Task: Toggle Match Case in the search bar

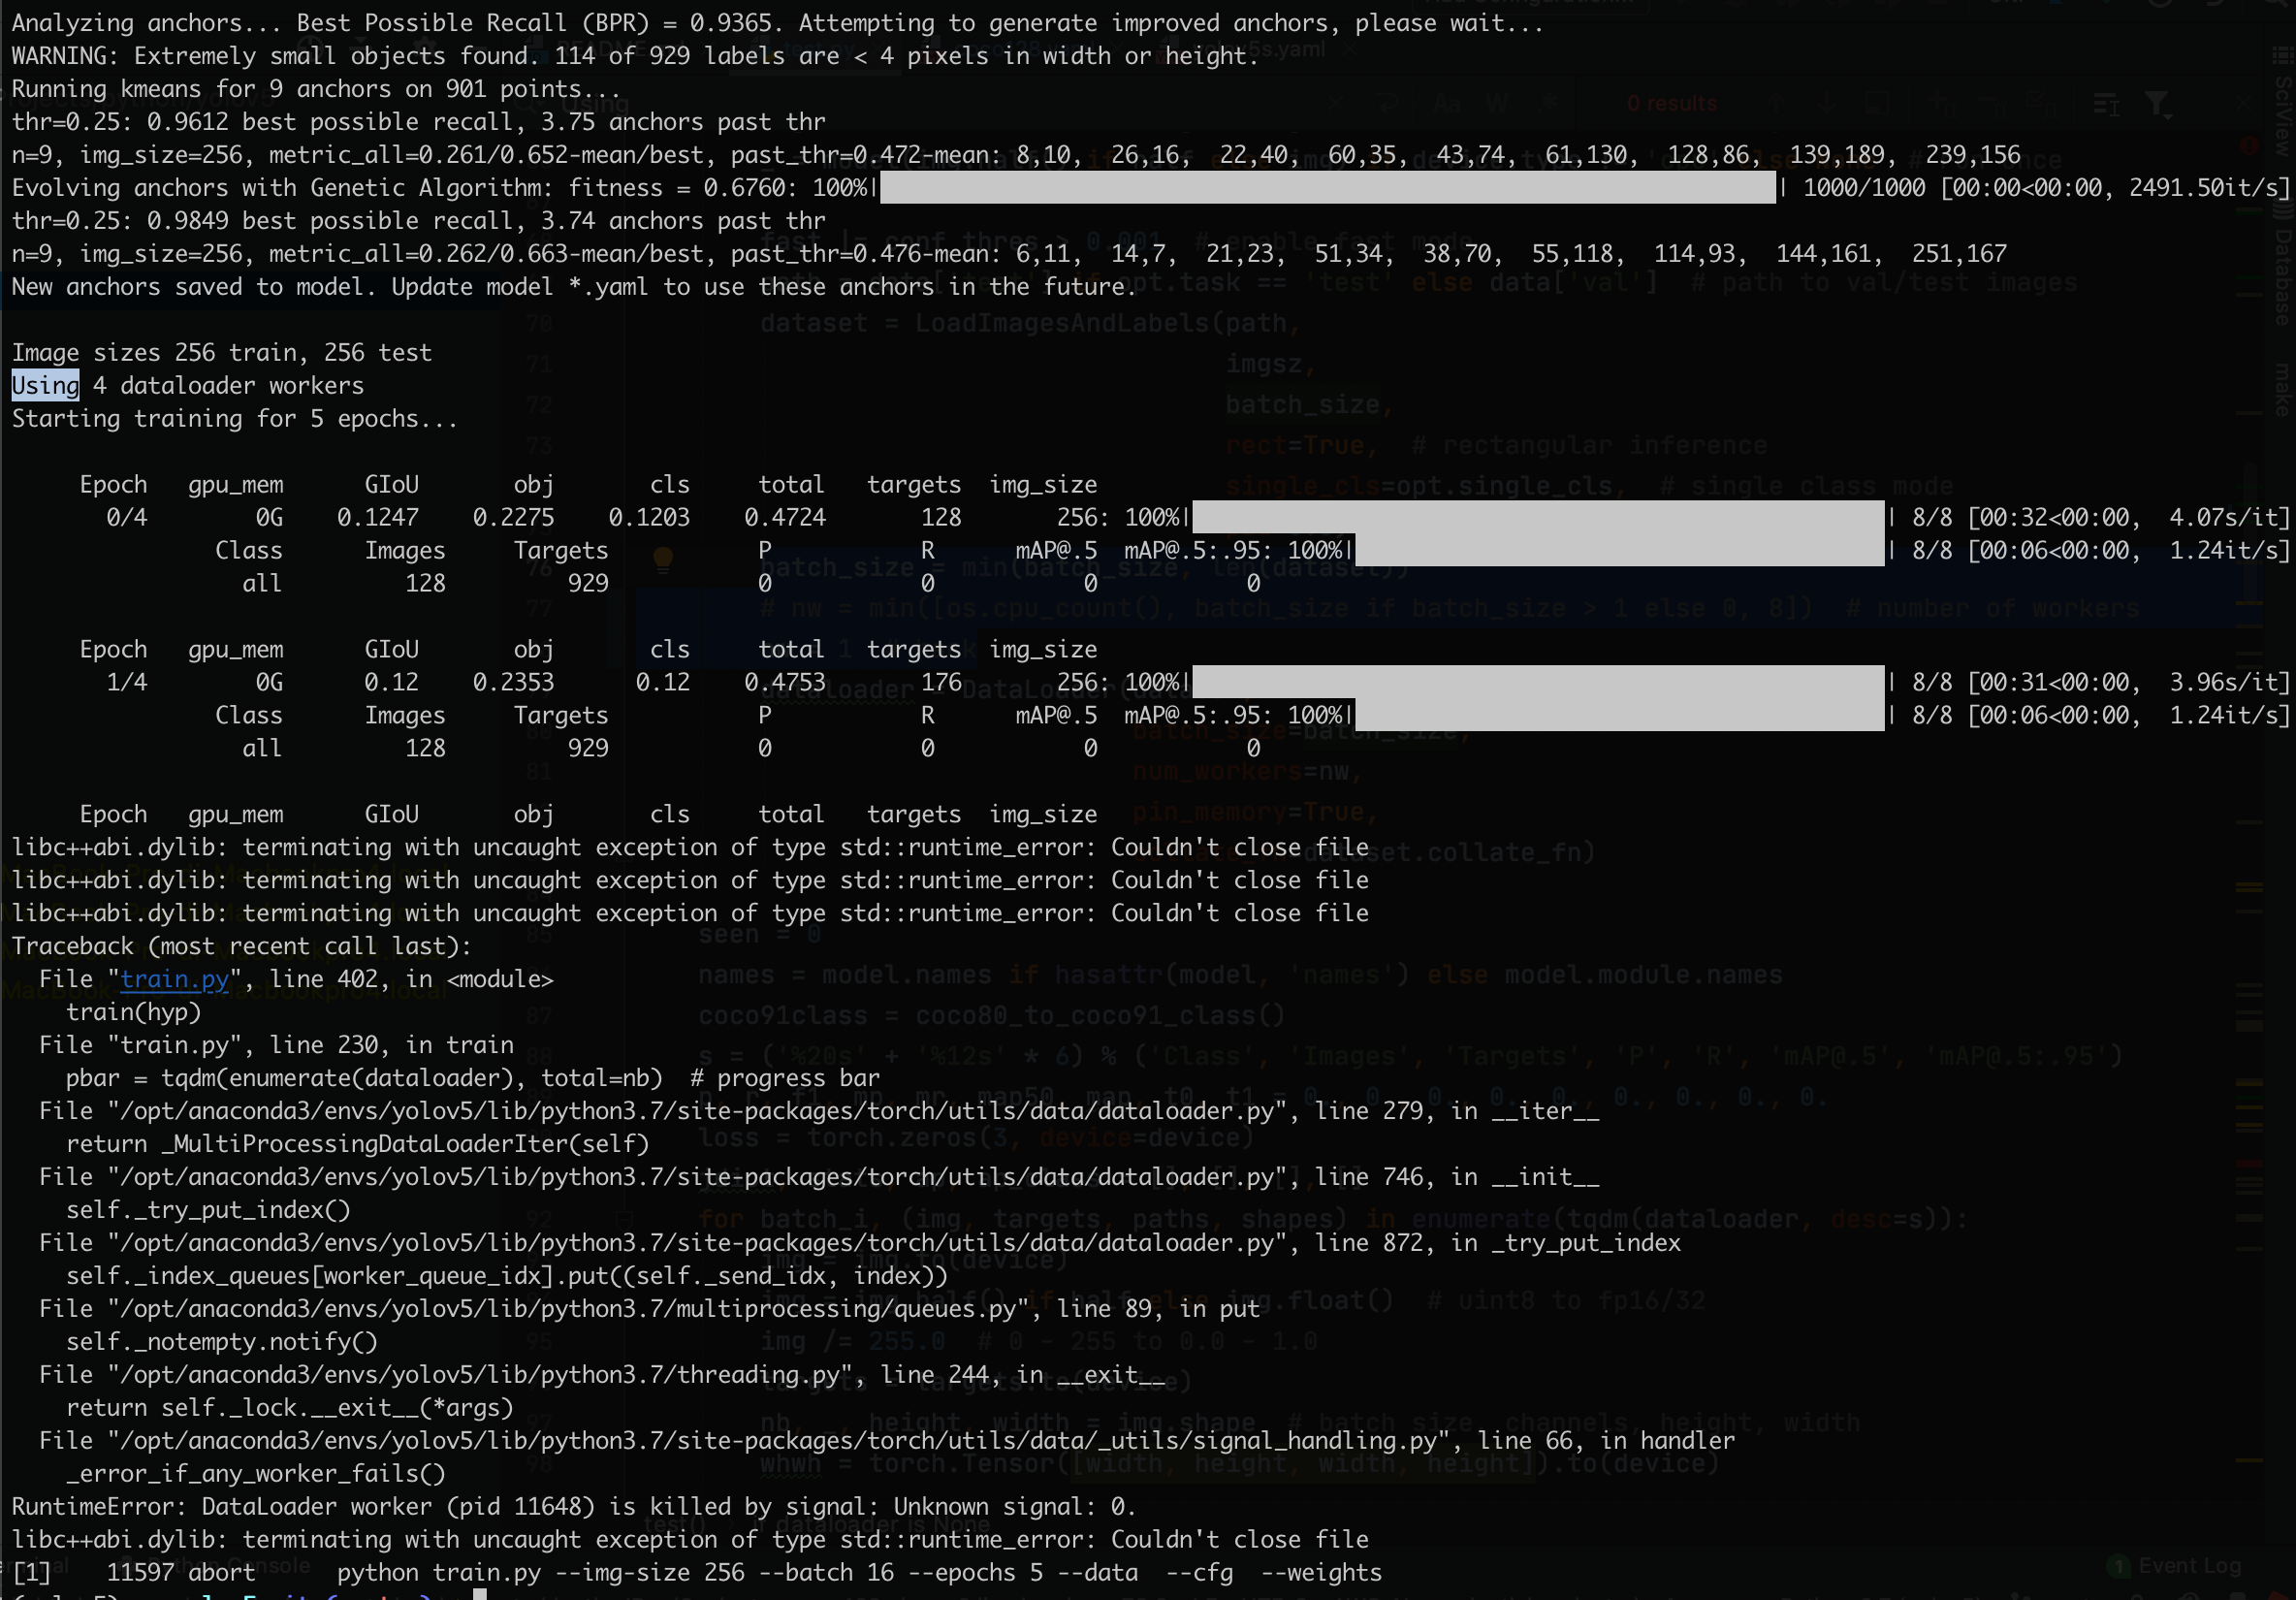Action: point(1448,103)
